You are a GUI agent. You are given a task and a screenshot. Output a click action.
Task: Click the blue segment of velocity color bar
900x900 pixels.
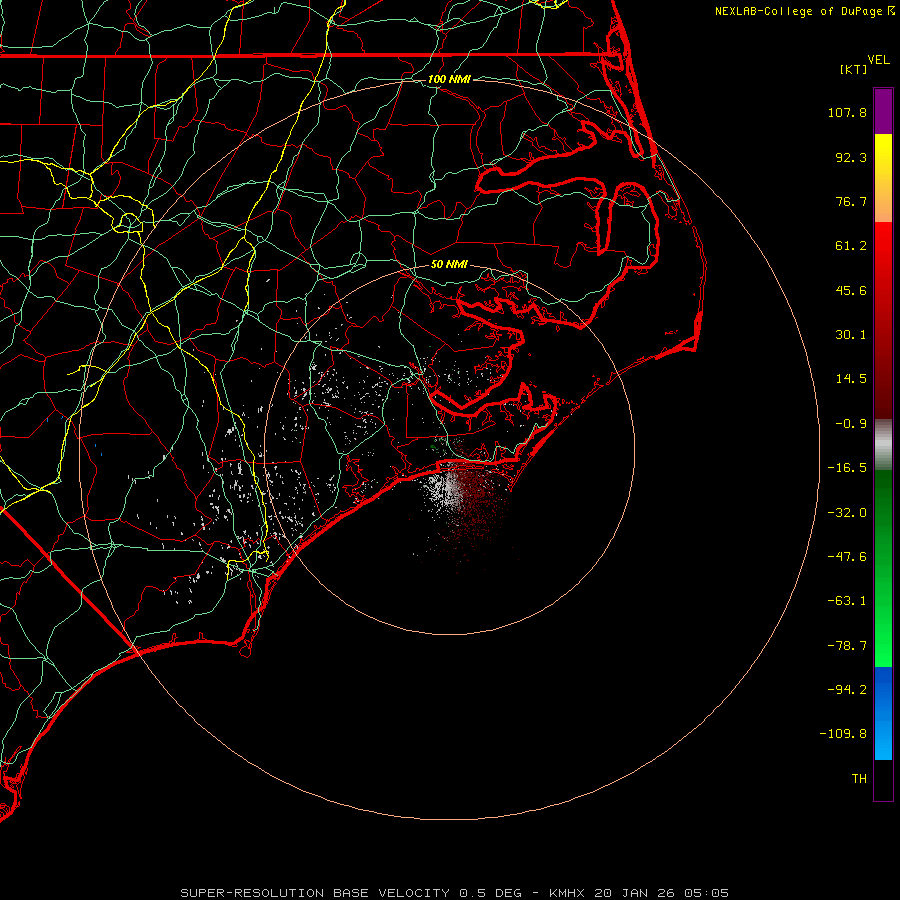point(883,713)
